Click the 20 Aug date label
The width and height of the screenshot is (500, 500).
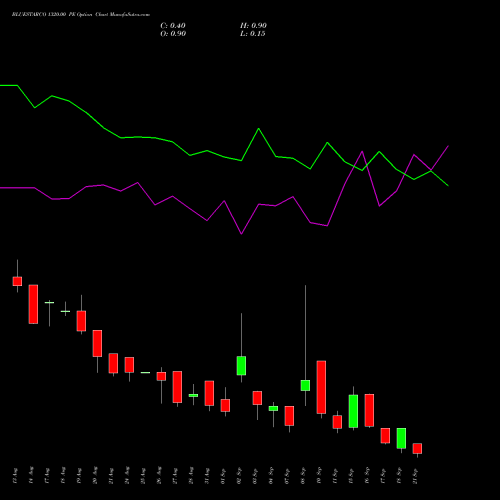pyautogui.click(x=95, y=476)
